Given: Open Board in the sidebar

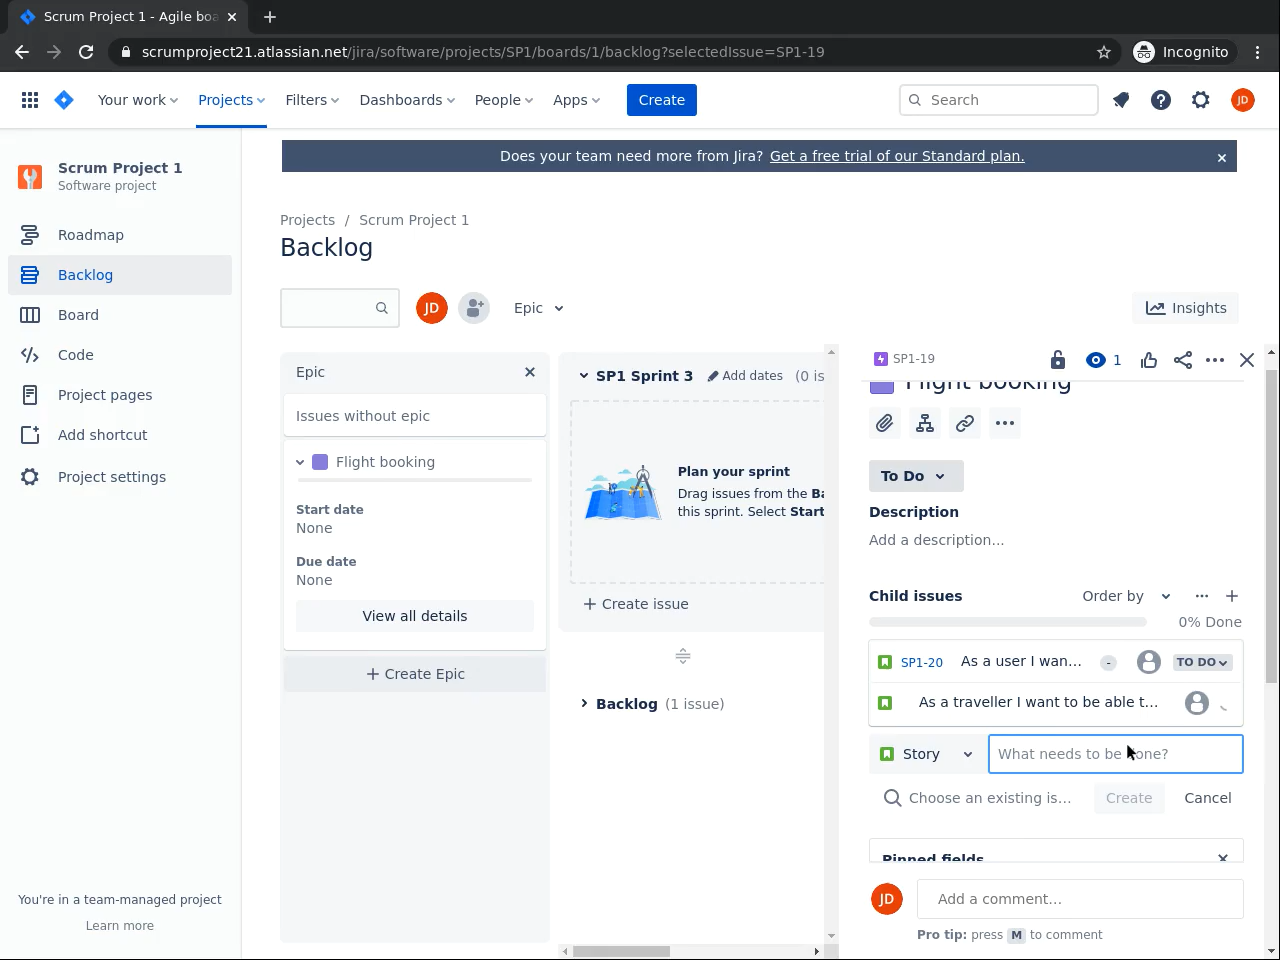Looking at the screenshot, I should point(78,315).
